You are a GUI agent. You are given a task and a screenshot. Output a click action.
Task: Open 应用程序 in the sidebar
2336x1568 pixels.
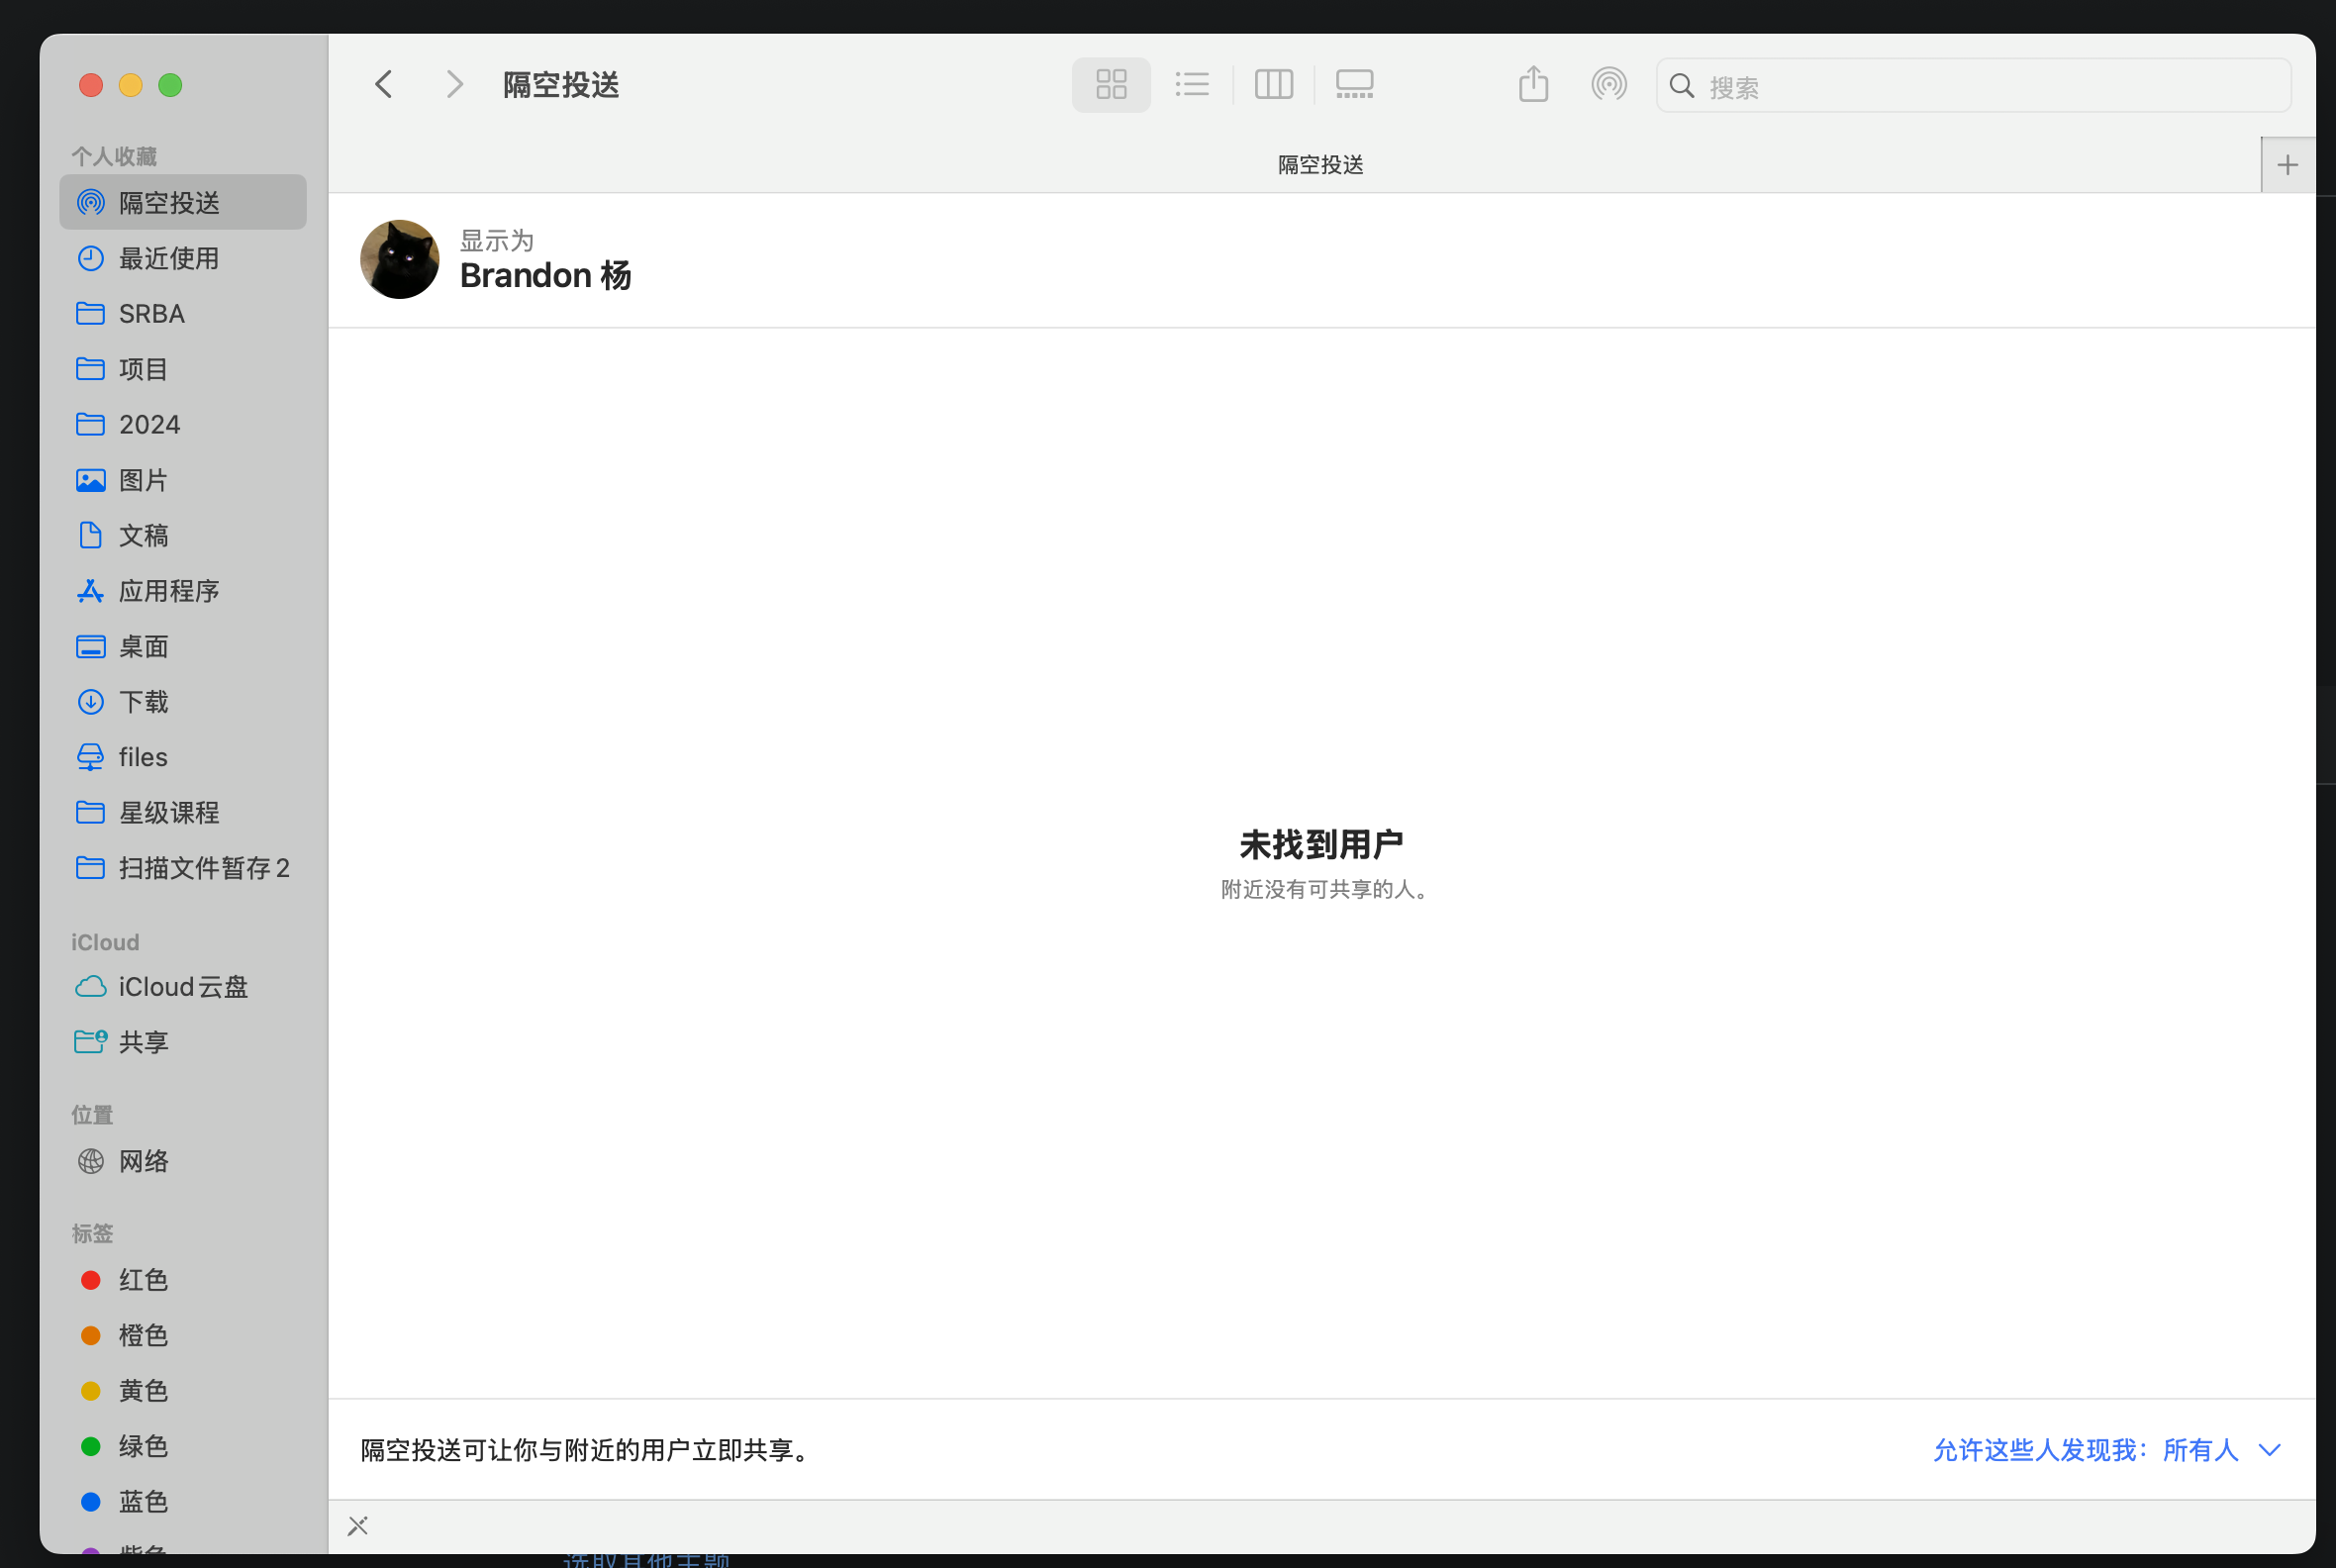[x=168, y=591]
